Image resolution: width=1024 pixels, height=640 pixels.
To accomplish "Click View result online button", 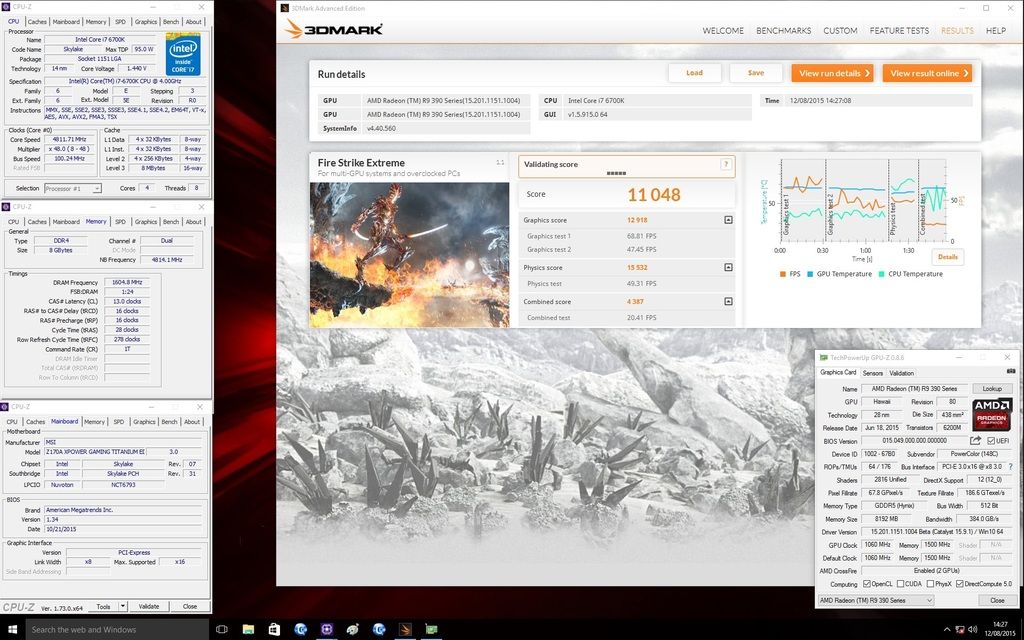I will click(927, 73).
